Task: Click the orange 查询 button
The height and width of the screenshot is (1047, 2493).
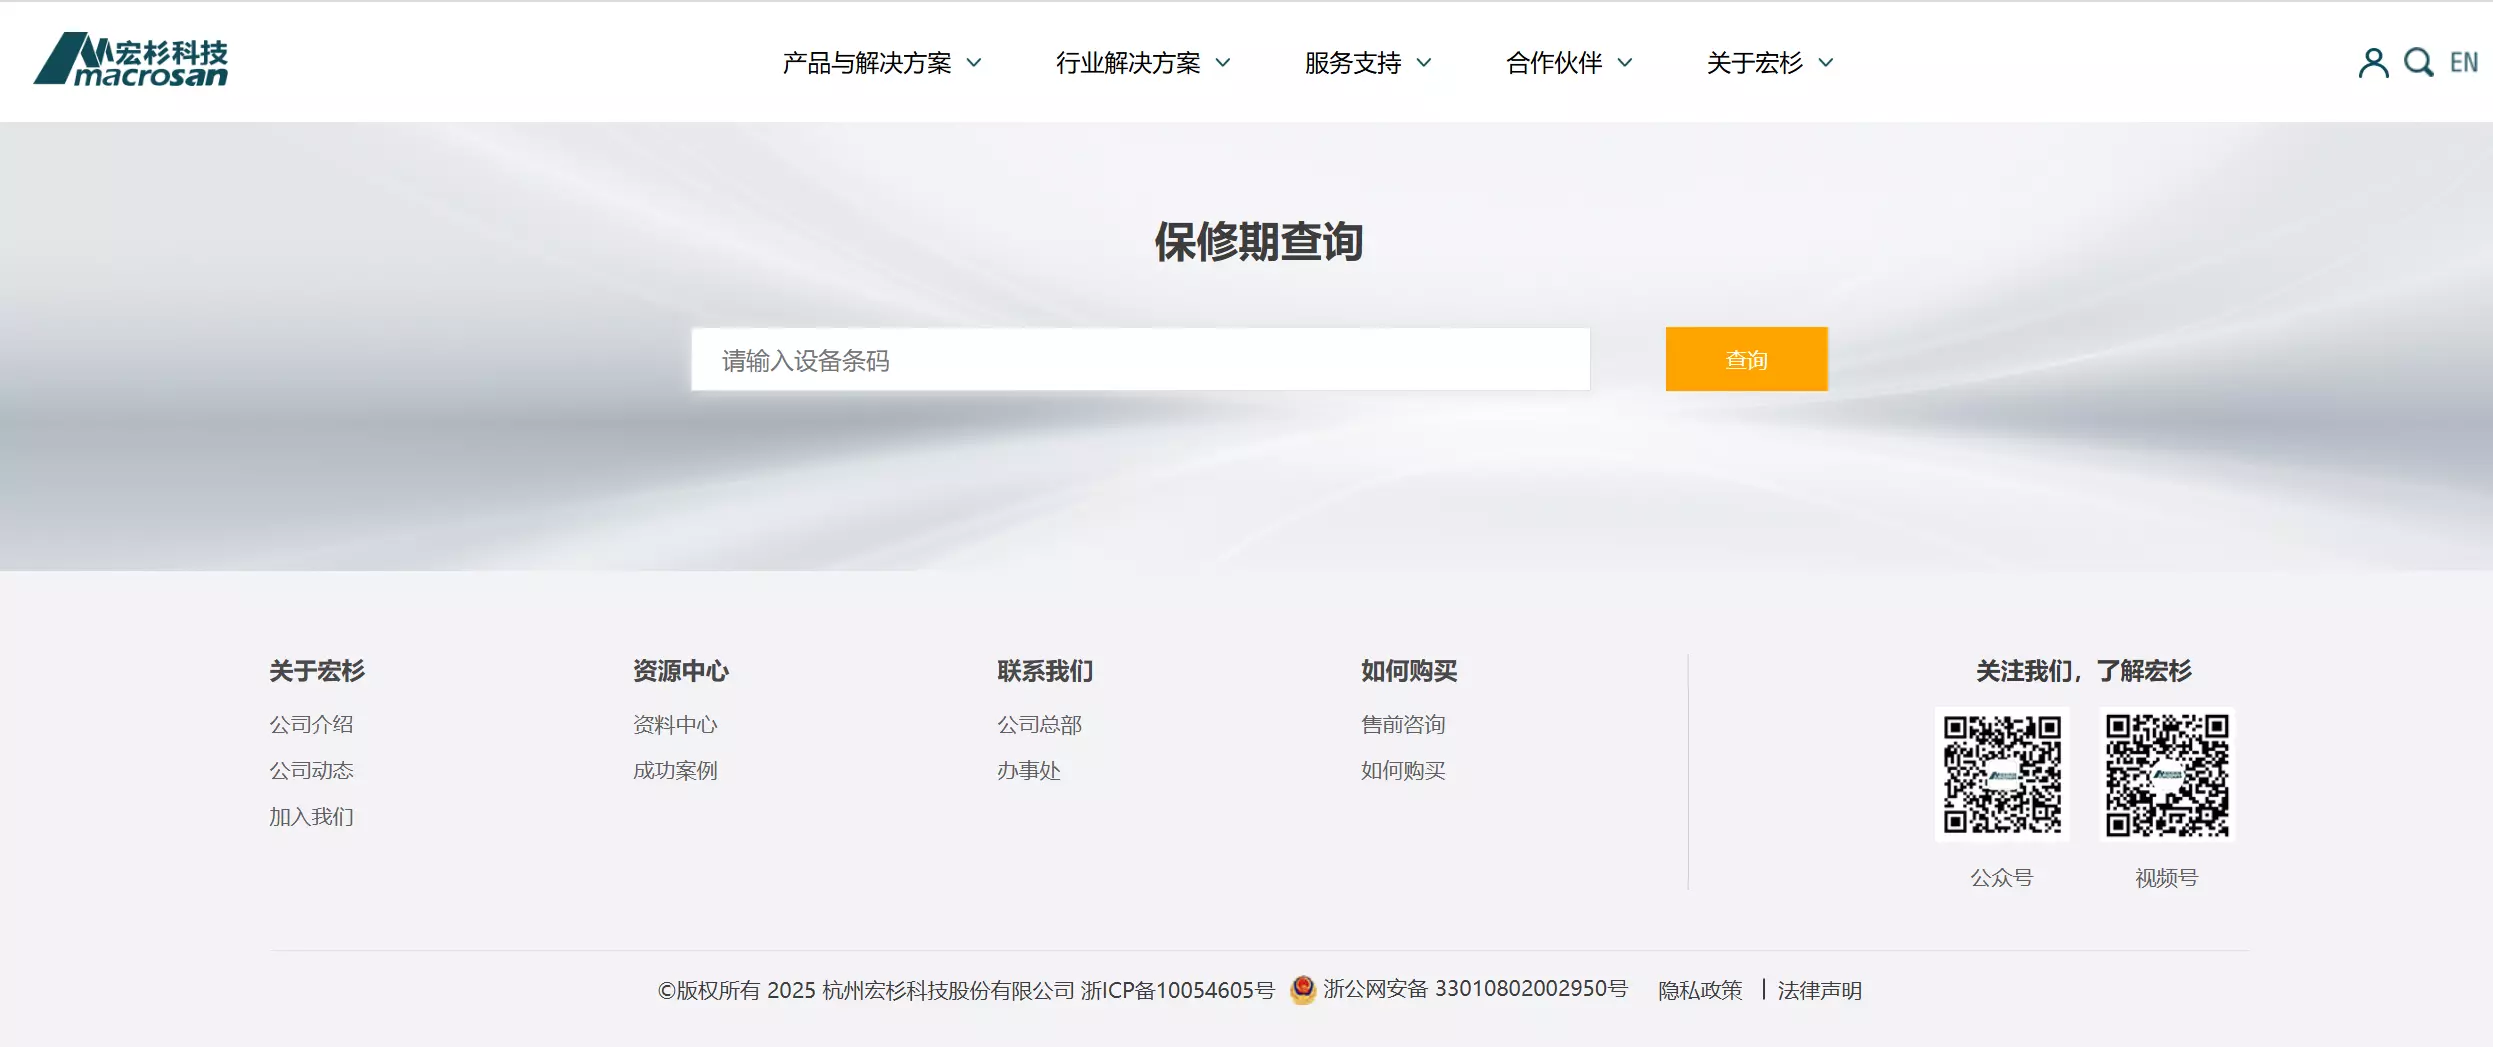Action: pos(1746,359)
